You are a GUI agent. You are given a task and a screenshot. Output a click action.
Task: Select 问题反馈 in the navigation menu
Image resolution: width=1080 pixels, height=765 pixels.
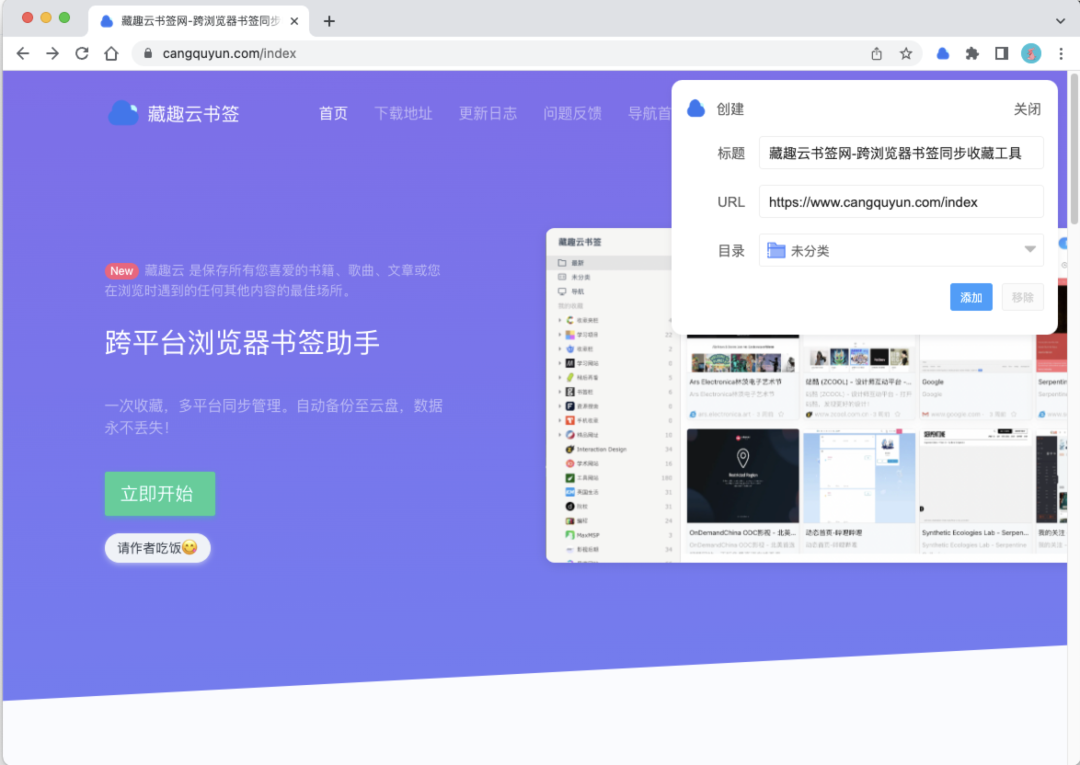click(x=573, y=113)
